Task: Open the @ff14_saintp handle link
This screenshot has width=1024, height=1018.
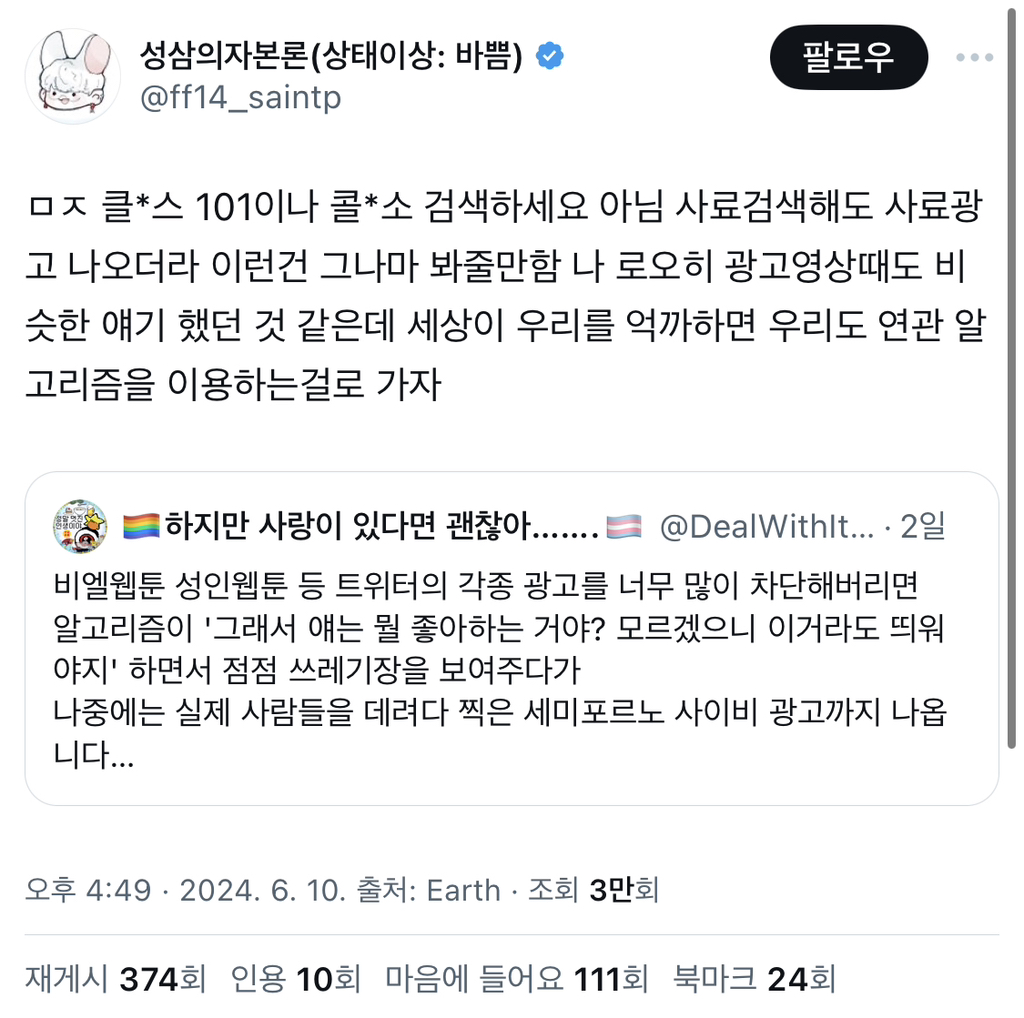Action: [x=240, y=98]
